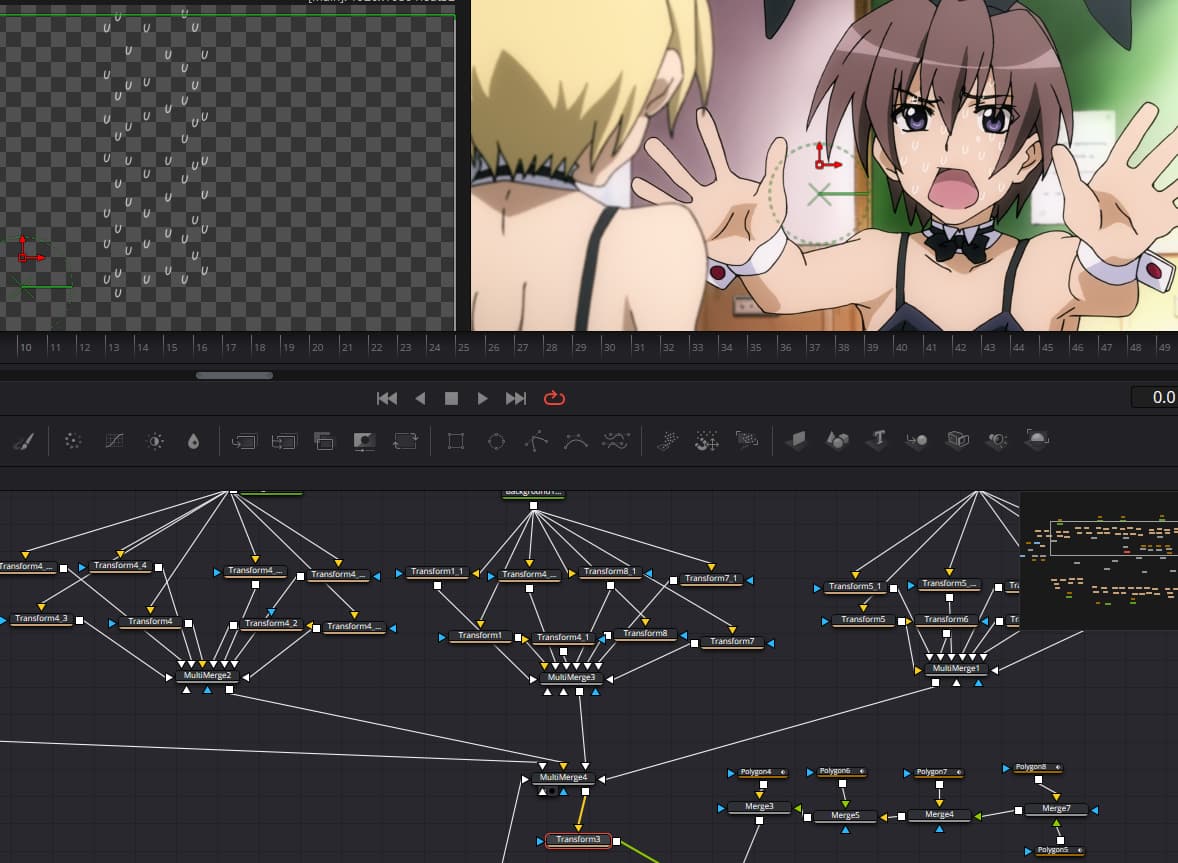1178x863 pixels.
Task: Add a Text3D node from toolbar
Action: tap(877, 440)
